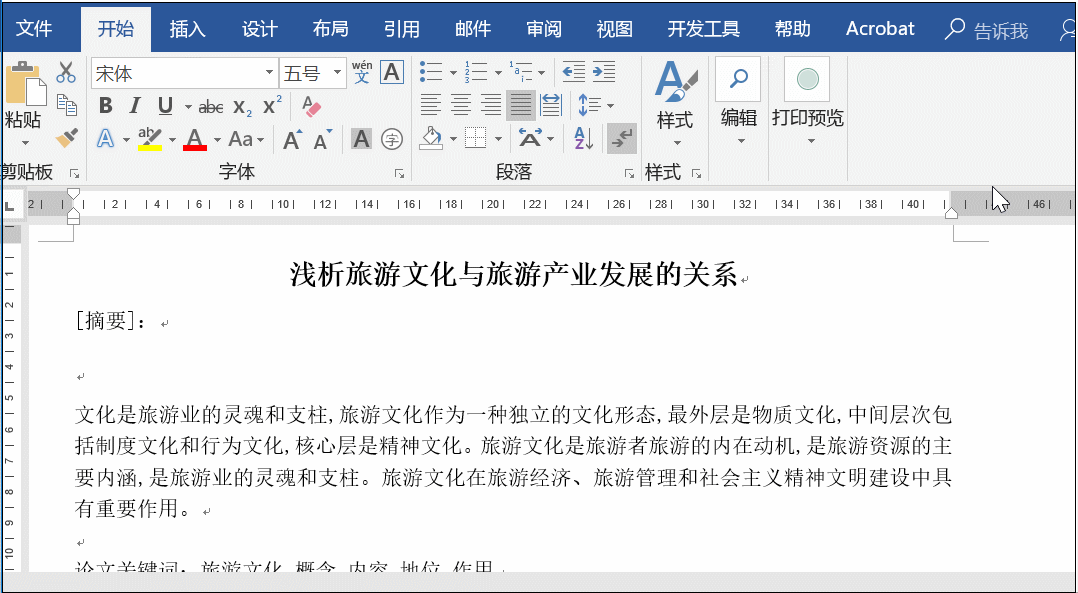Open the 样式 styles pane launcher
1078x593 pixels.
tap(696, 174)
